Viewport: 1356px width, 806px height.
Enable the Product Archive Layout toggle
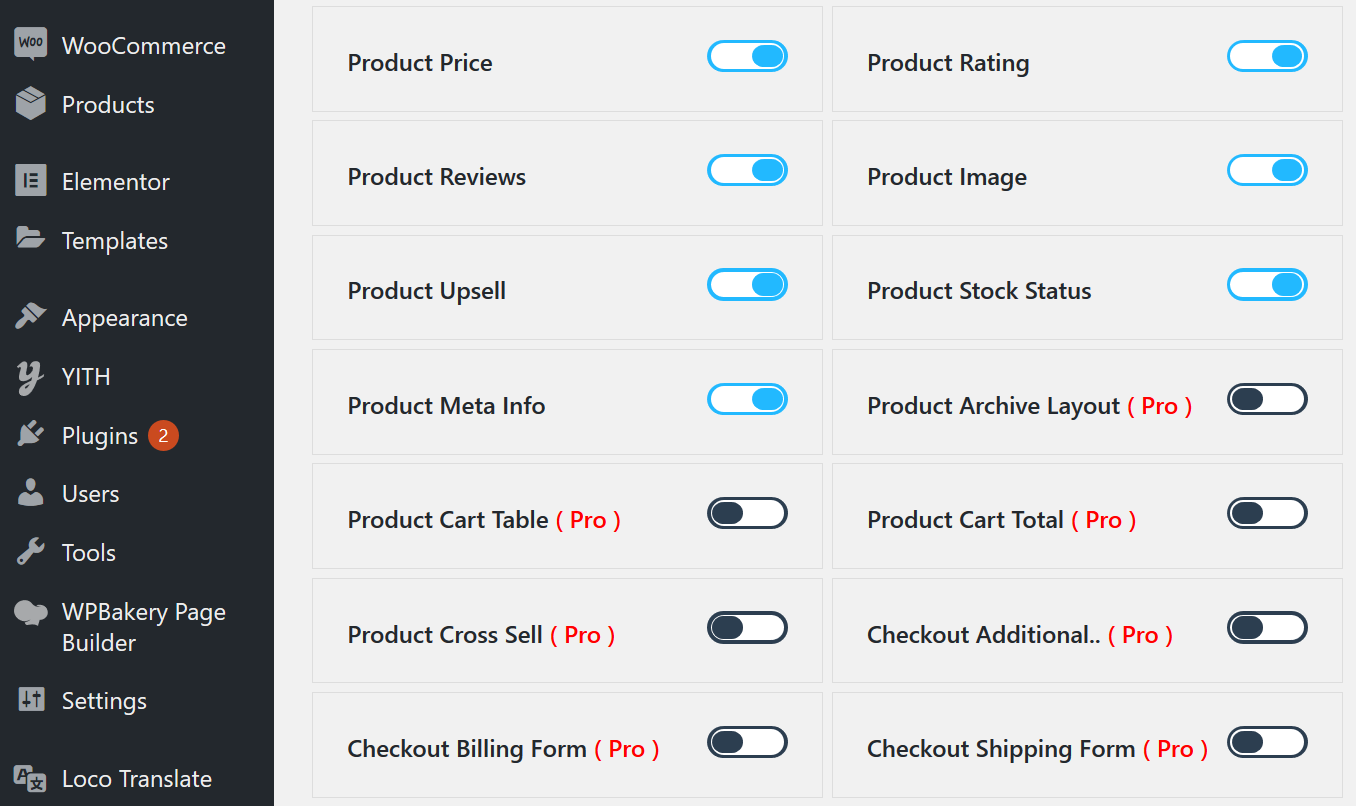tap(1267, 400)
